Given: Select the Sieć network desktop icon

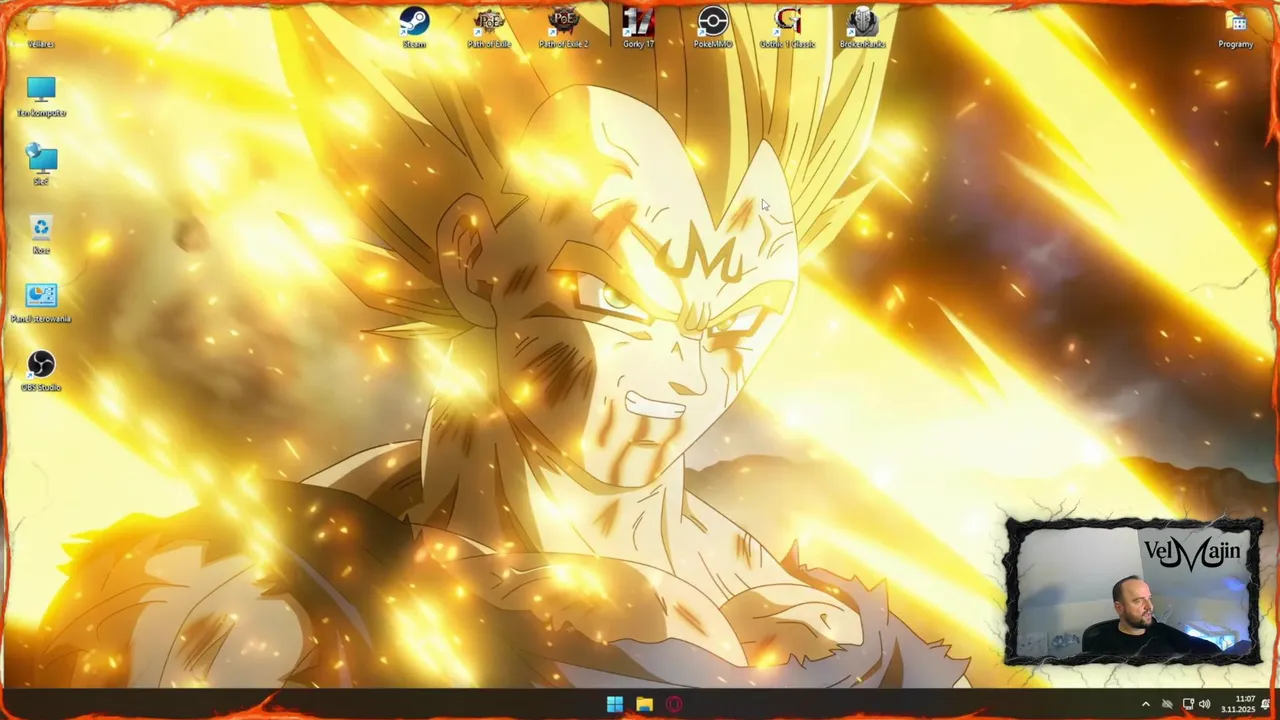Looking at the screenshot, I should [41, 164].
